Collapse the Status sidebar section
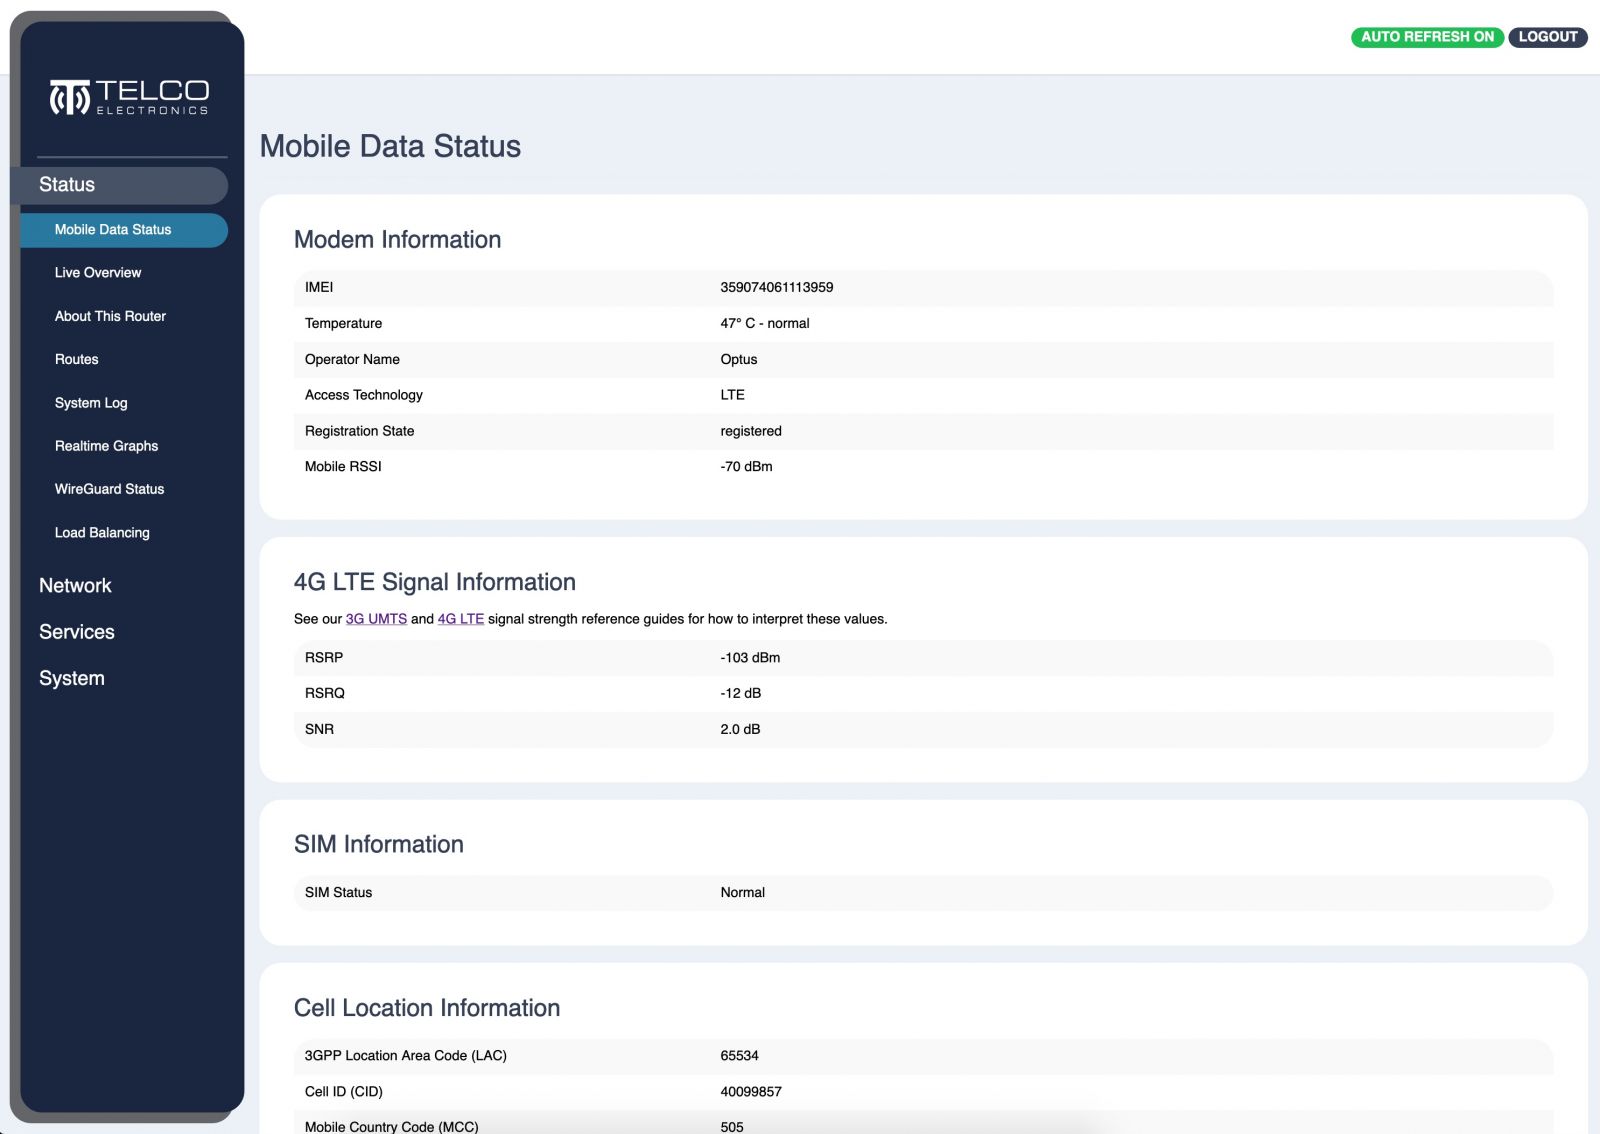This screenshot has width=1600, height=1134. click(x=119, y=185)
